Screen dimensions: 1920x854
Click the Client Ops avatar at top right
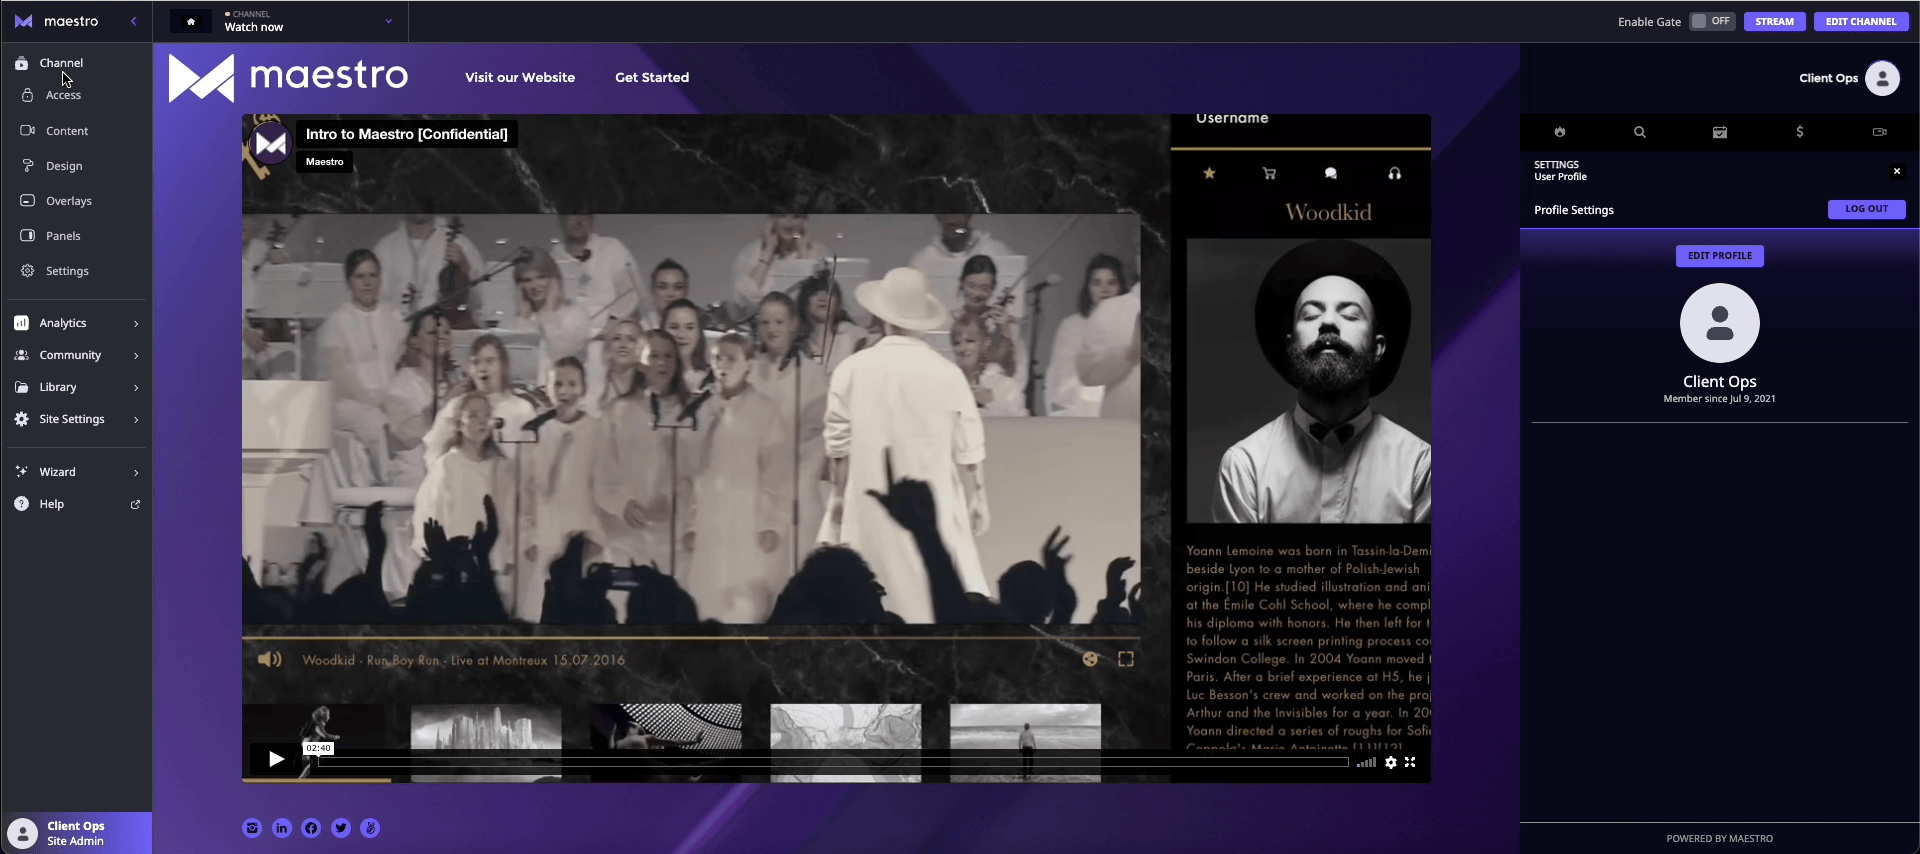pos(1882,78)
